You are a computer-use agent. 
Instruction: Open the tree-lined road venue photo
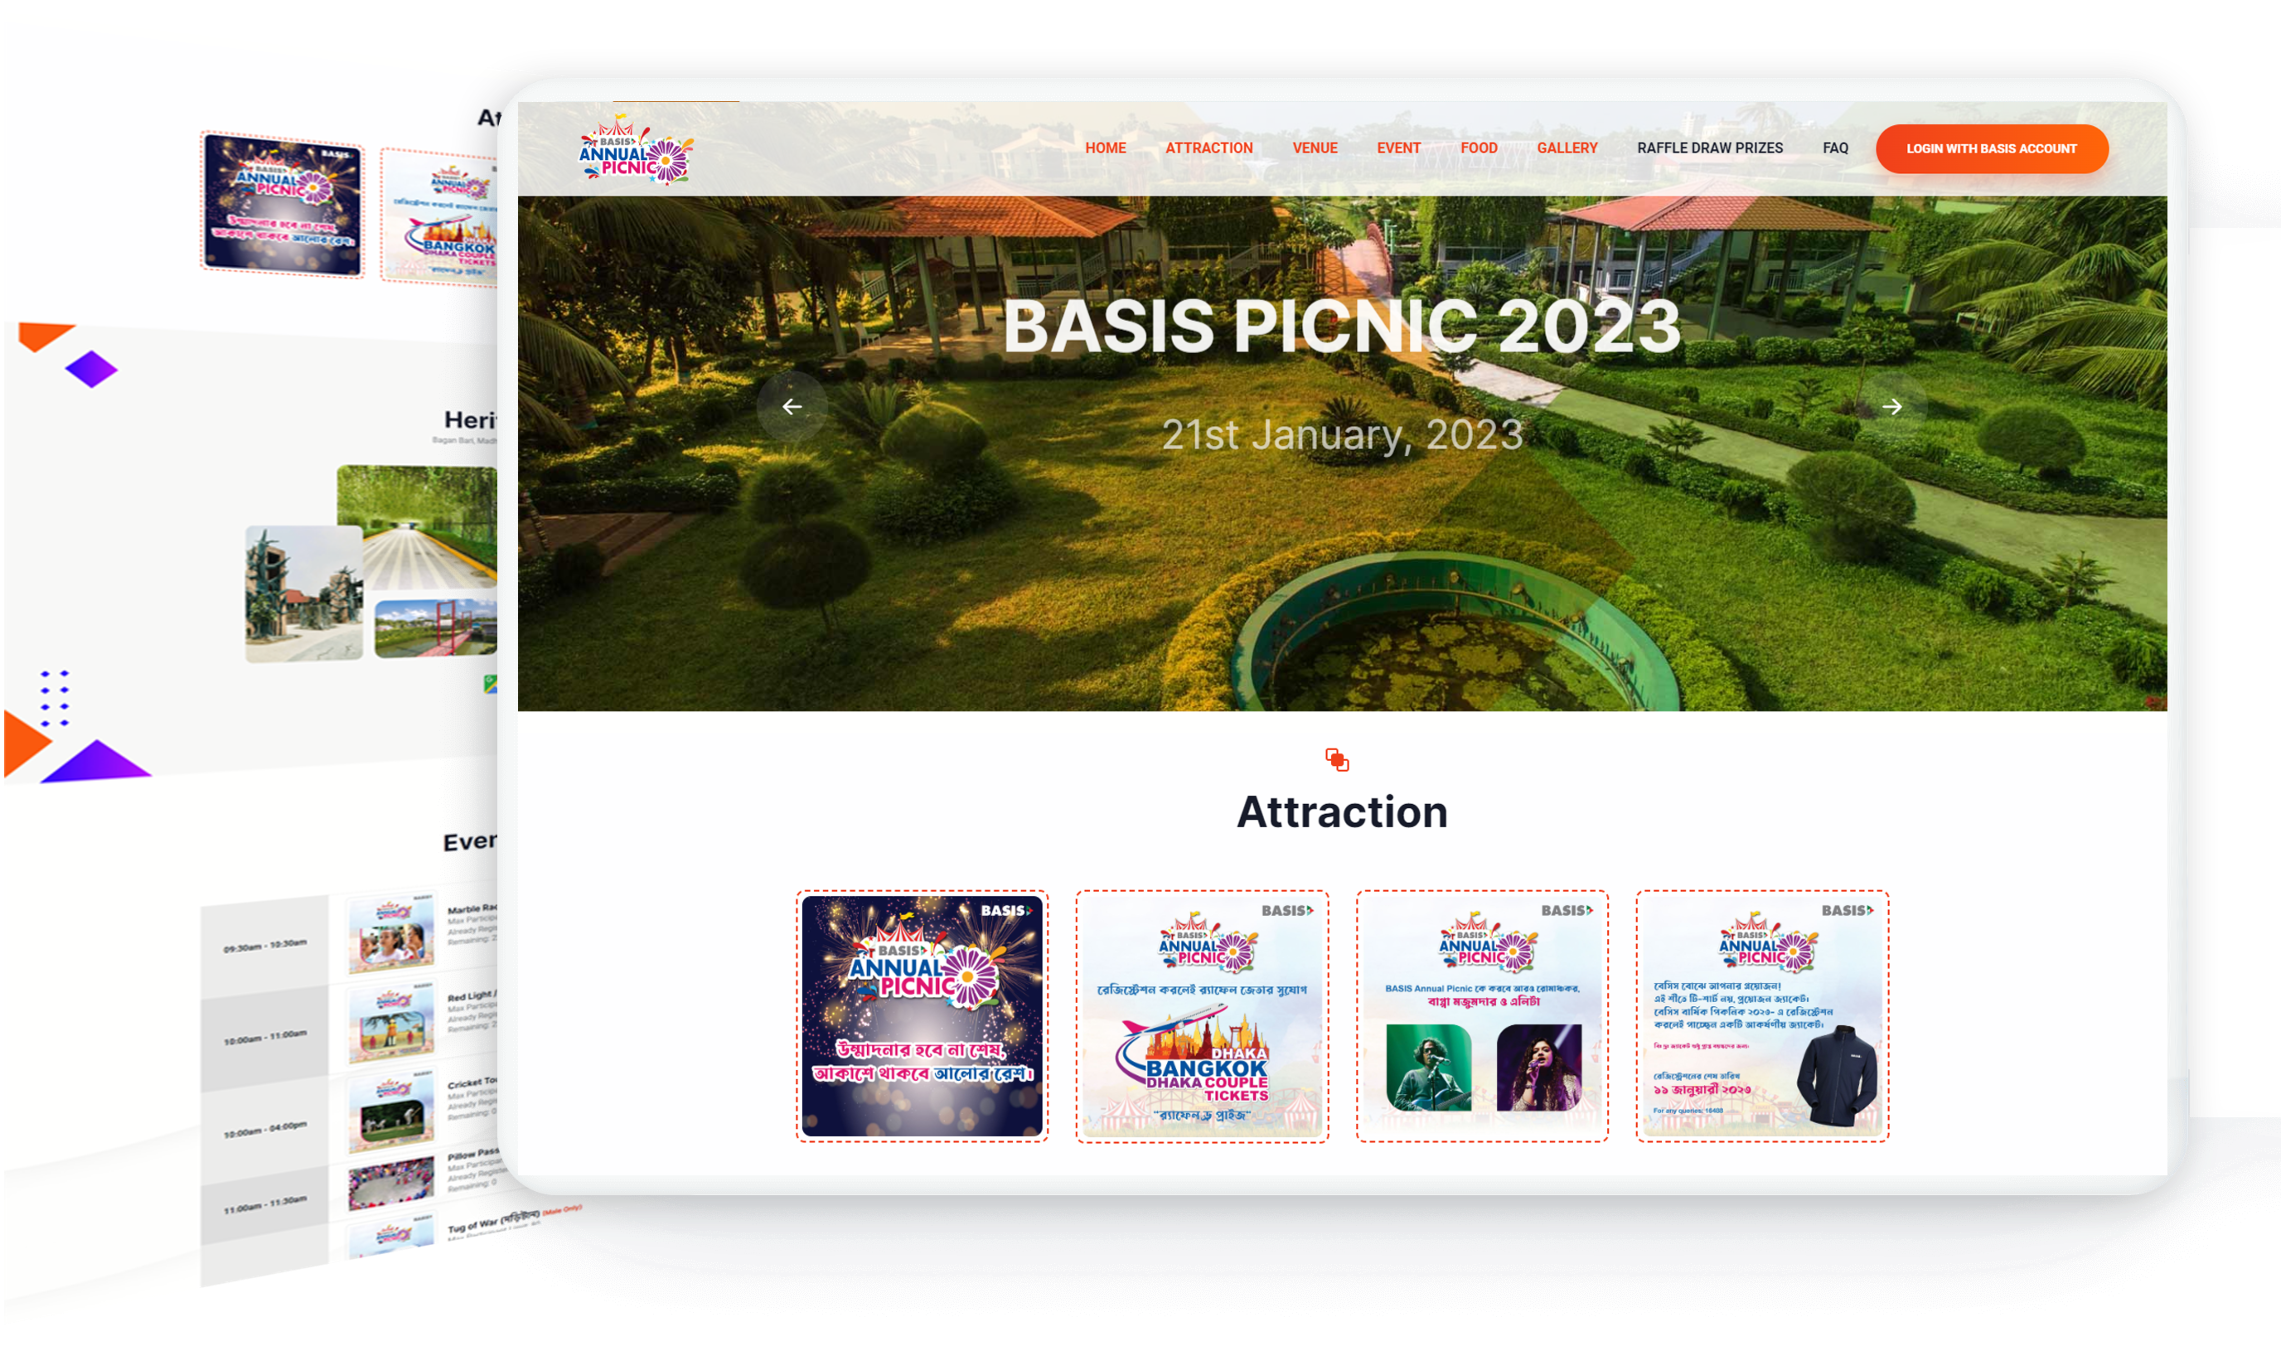tap(417, 526)
